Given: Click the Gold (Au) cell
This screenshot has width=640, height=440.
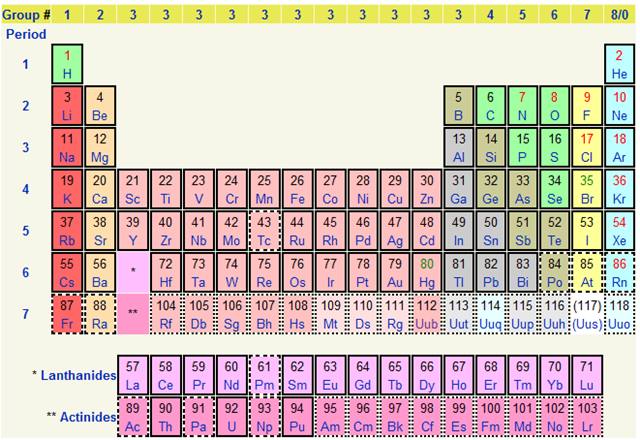Looking at the screenshot, I should click(x=395, y=273).
